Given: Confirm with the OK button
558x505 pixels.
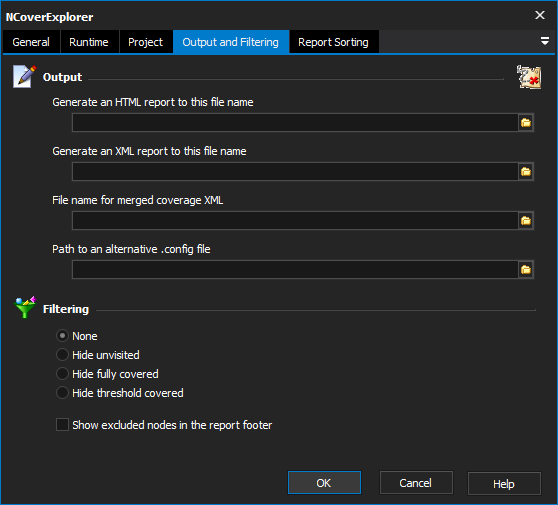Looking at the screenshot, I should pyautogui.click(x=324, y=483).
